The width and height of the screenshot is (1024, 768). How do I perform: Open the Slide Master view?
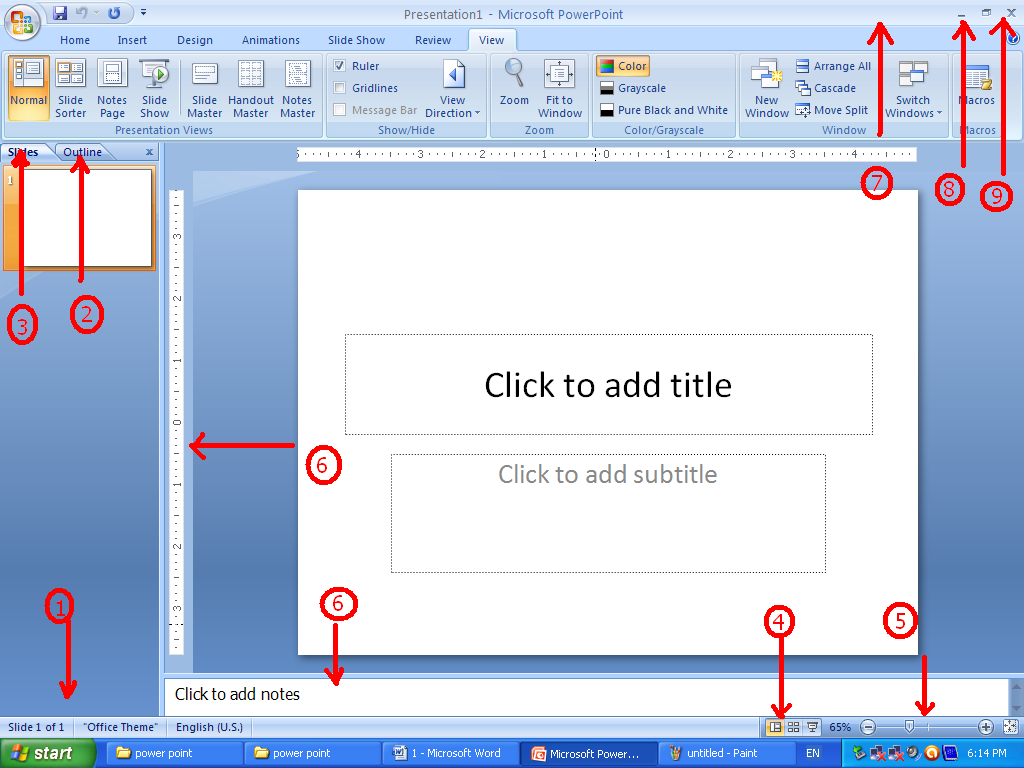pyautogui.click(x=204, y=88)
